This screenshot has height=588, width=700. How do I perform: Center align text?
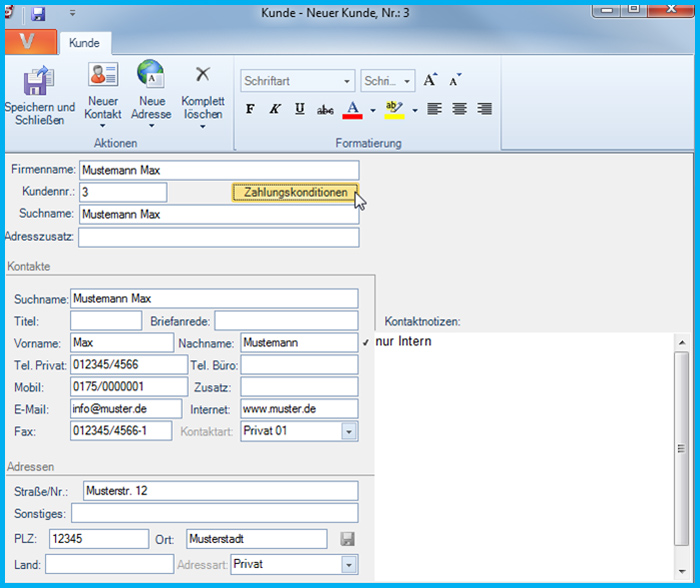pos(459,108)
